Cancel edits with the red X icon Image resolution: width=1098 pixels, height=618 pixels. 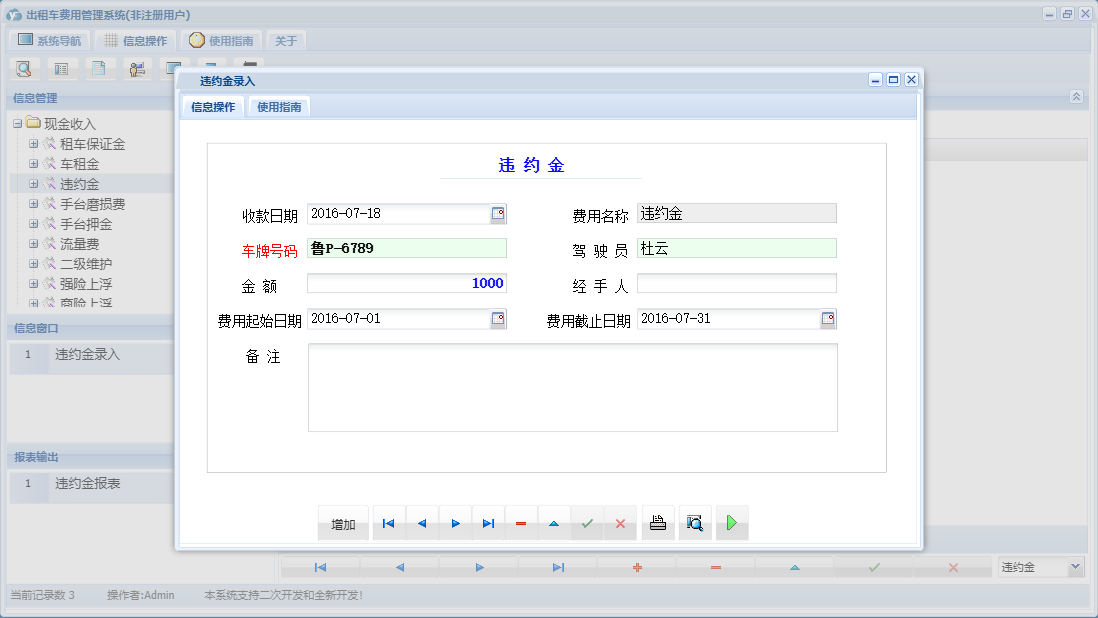point(619,522)
